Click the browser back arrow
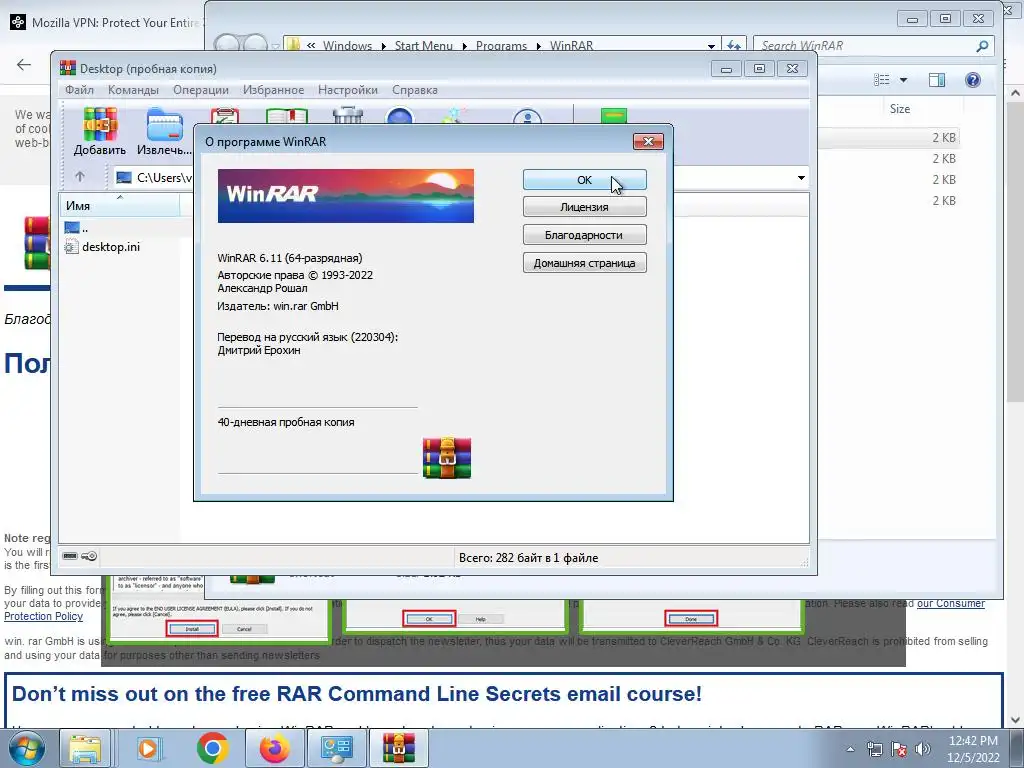 (24, 64)
